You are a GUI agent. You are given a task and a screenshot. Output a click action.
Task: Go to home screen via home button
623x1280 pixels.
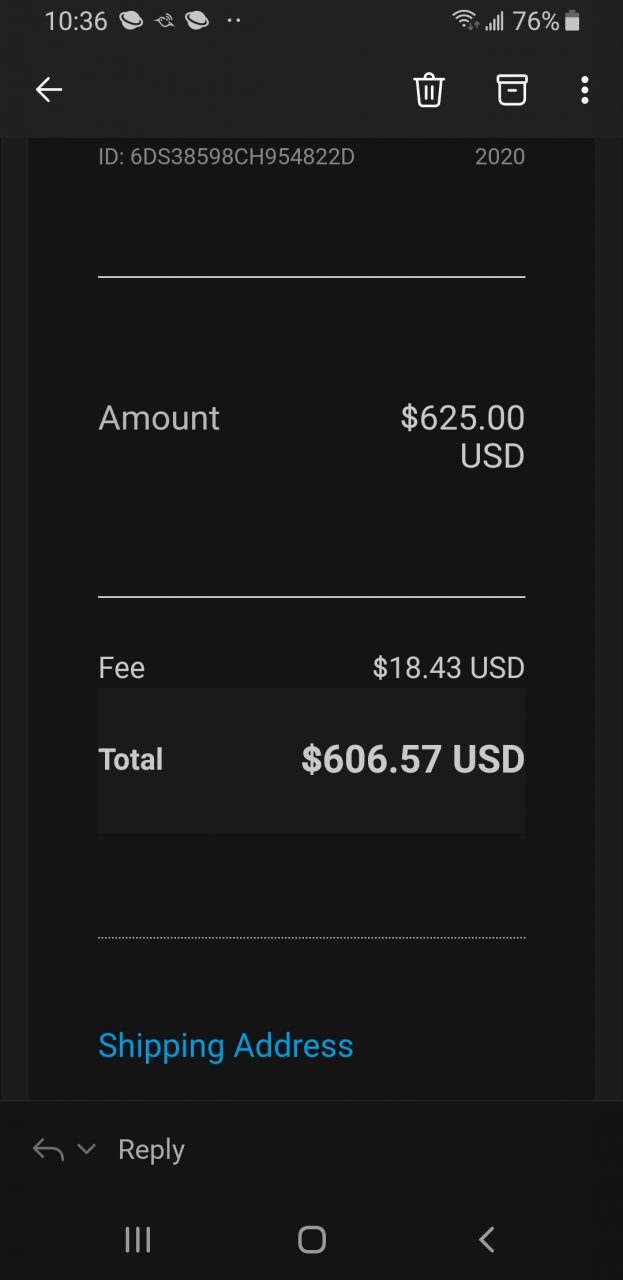pos(312,1240)
